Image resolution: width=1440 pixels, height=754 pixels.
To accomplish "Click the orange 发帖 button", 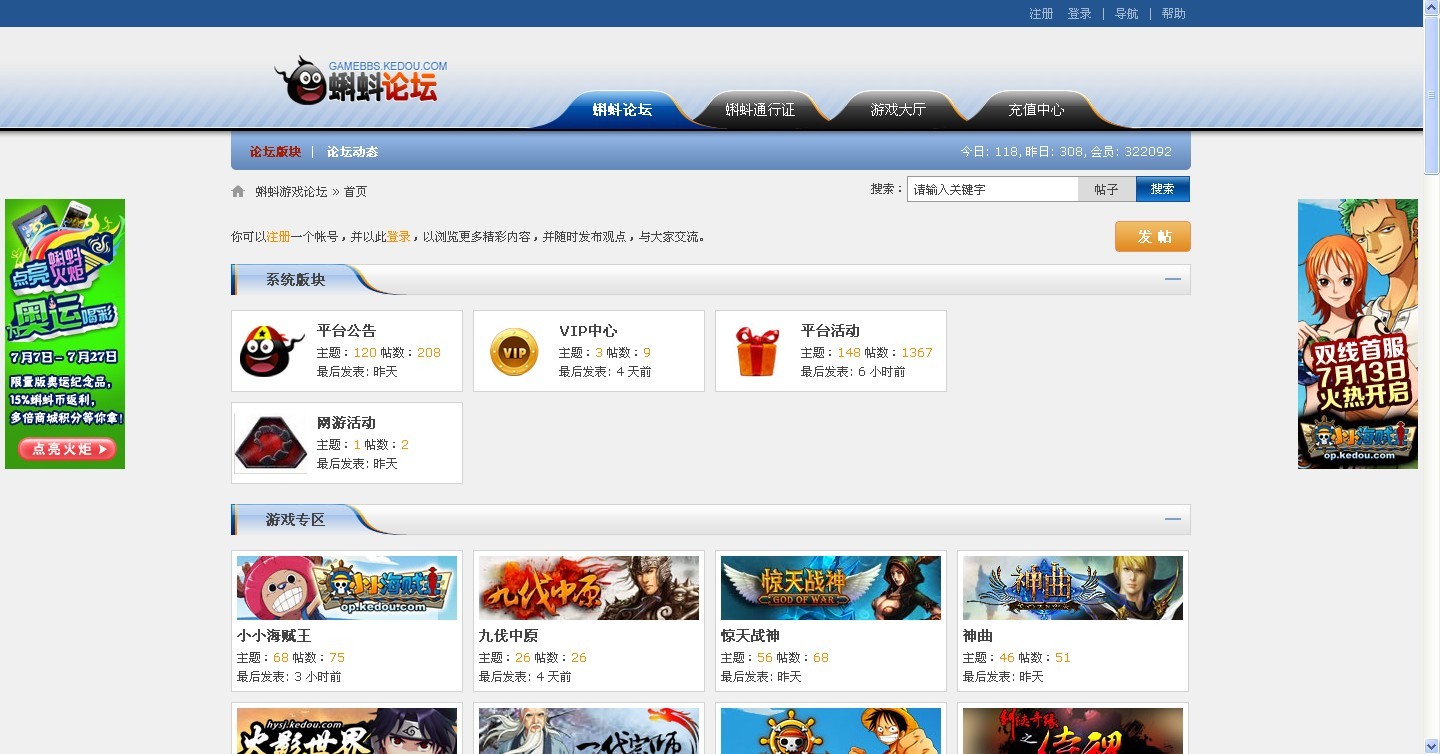I will 1153,237.
